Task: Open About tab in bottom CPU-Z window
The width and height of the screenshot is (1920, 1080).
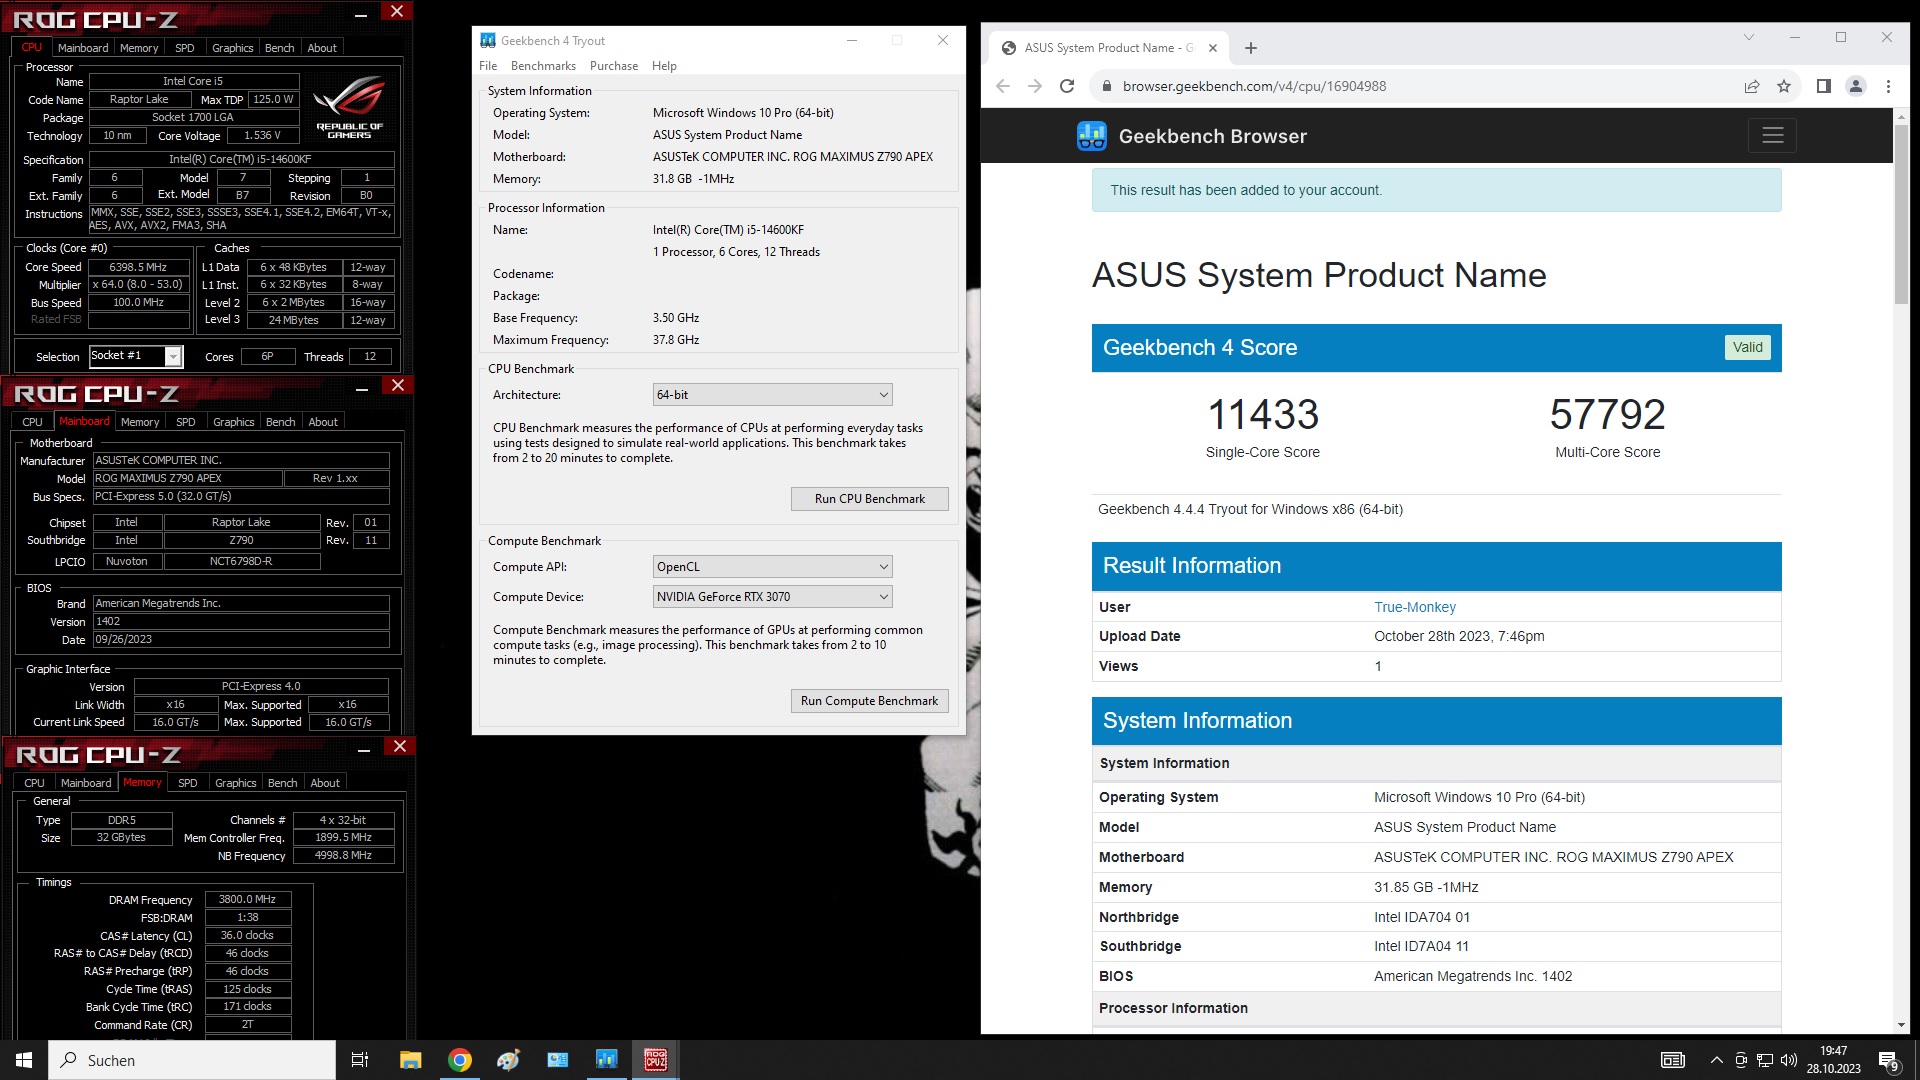Action: (x=325, y=783)
